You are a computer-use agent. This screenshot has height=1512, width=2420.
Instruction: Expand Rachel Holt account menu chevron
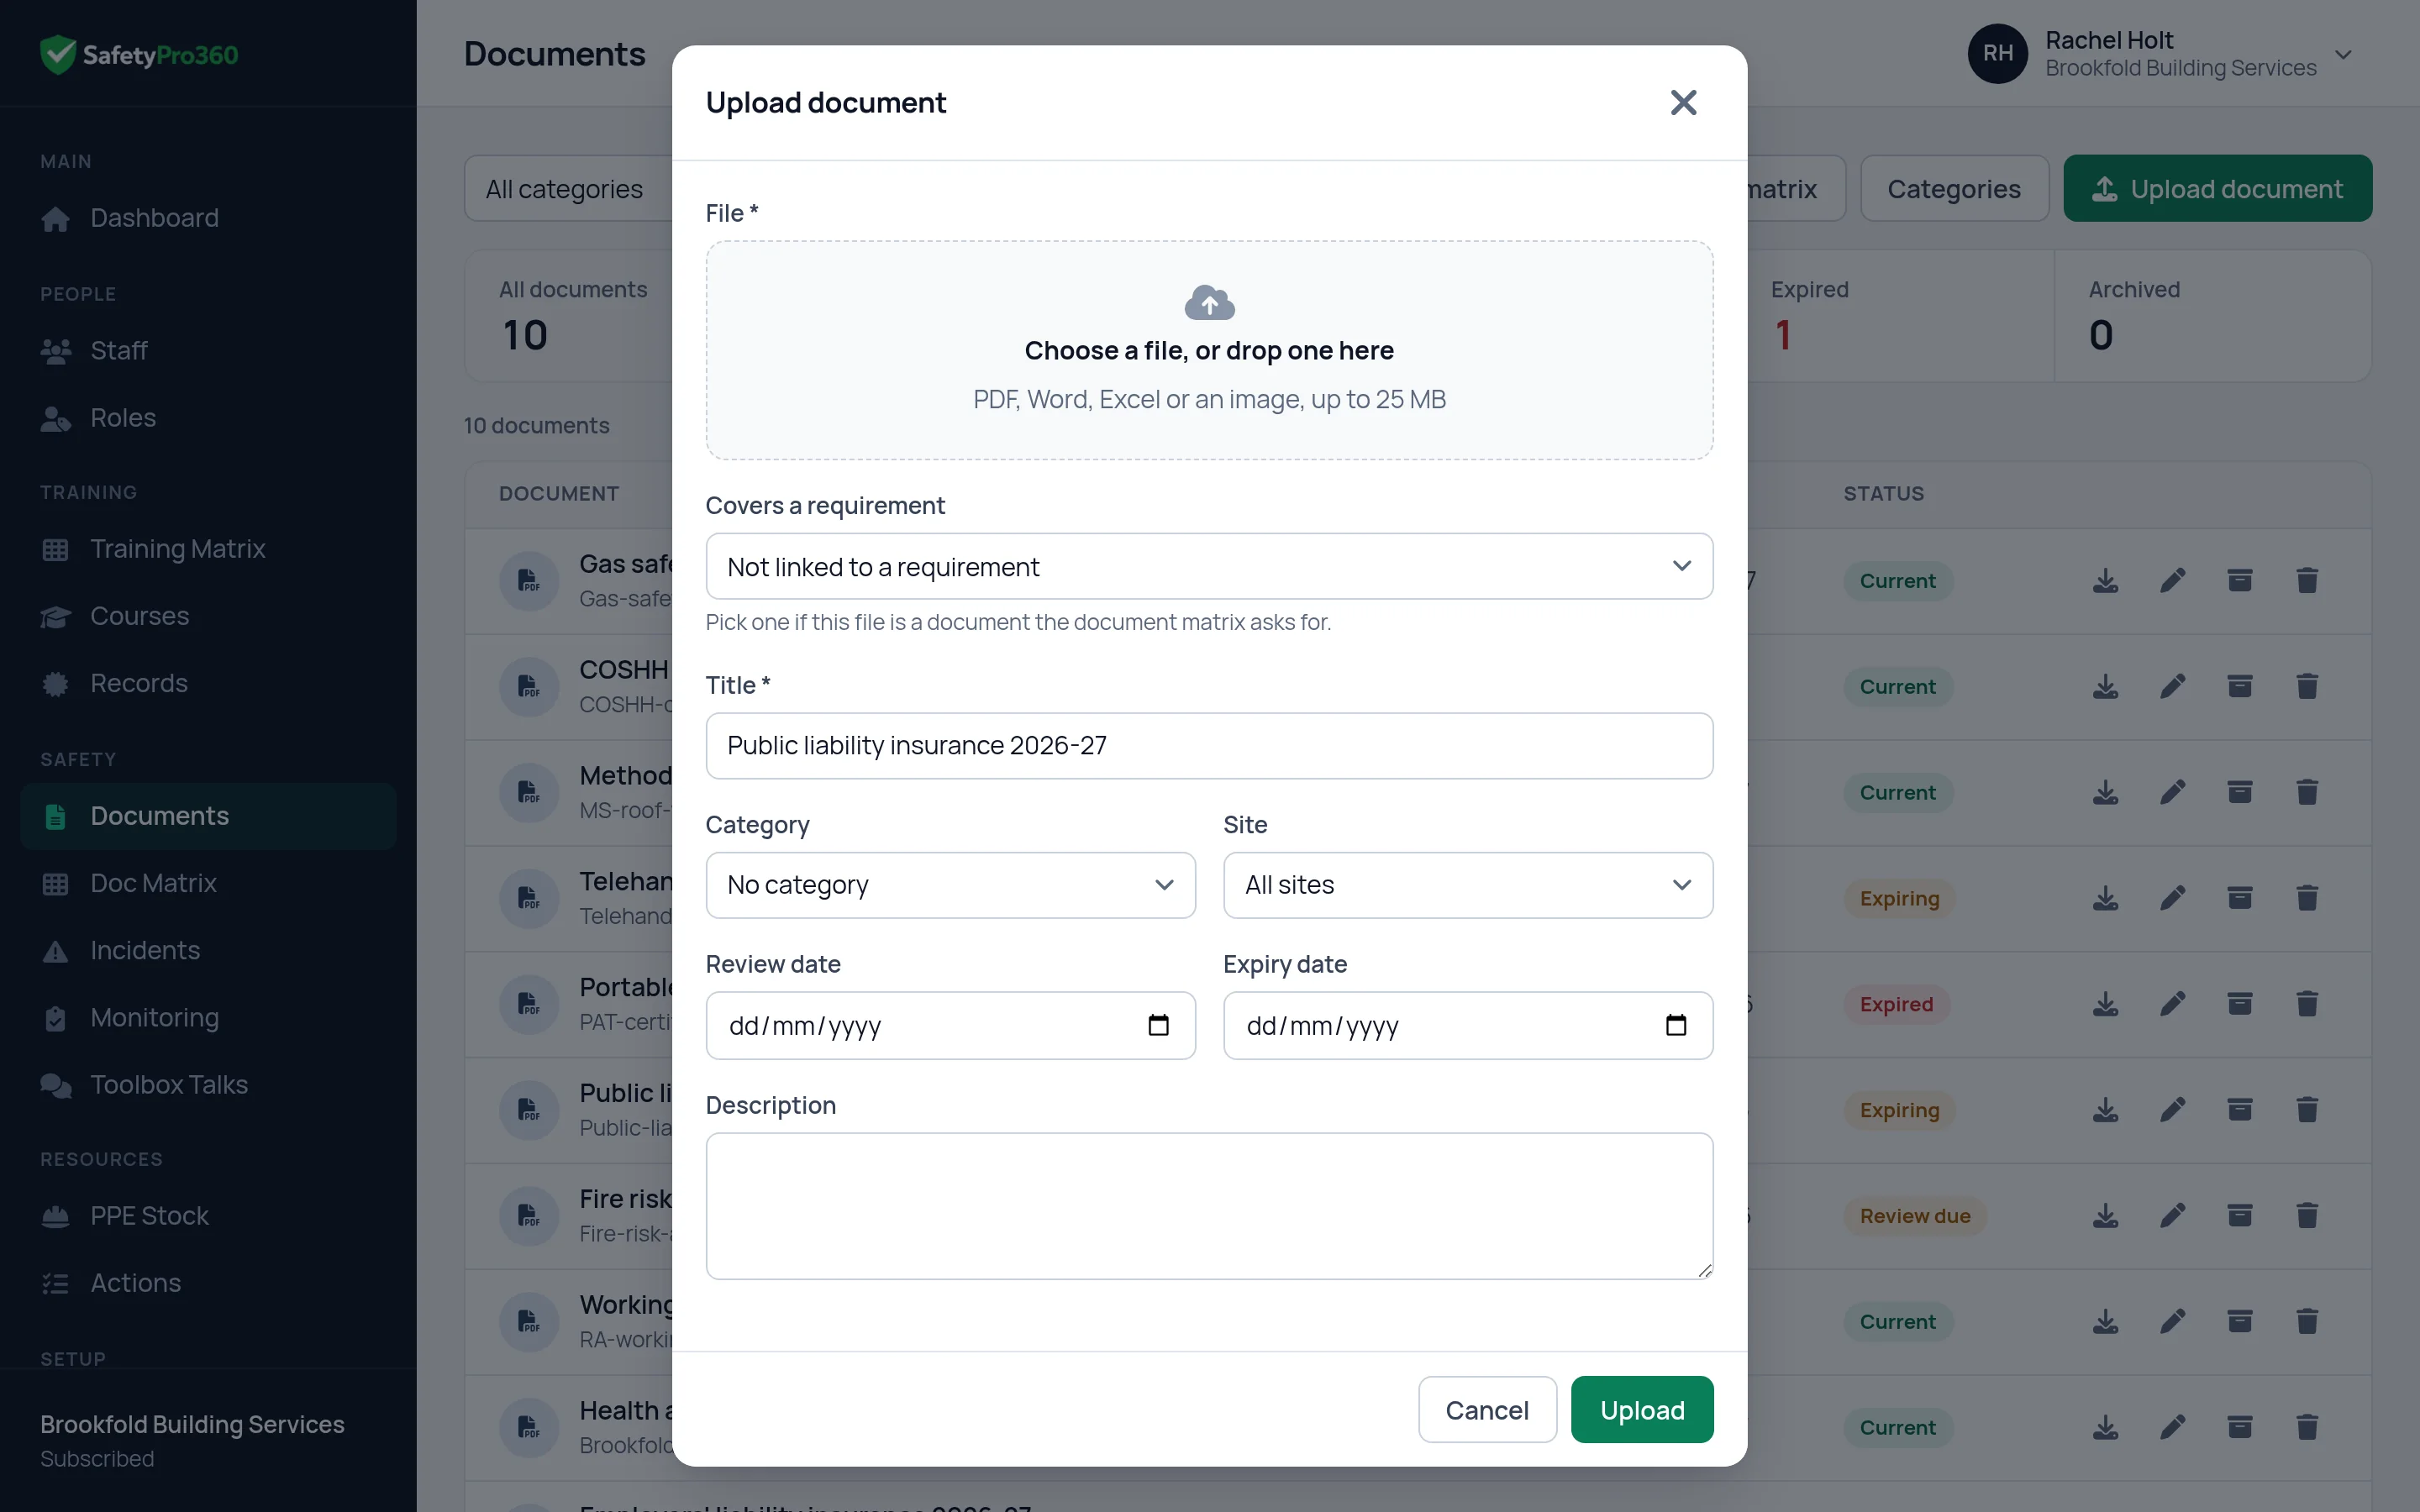pyautogui.click(x=2343, y=54)
